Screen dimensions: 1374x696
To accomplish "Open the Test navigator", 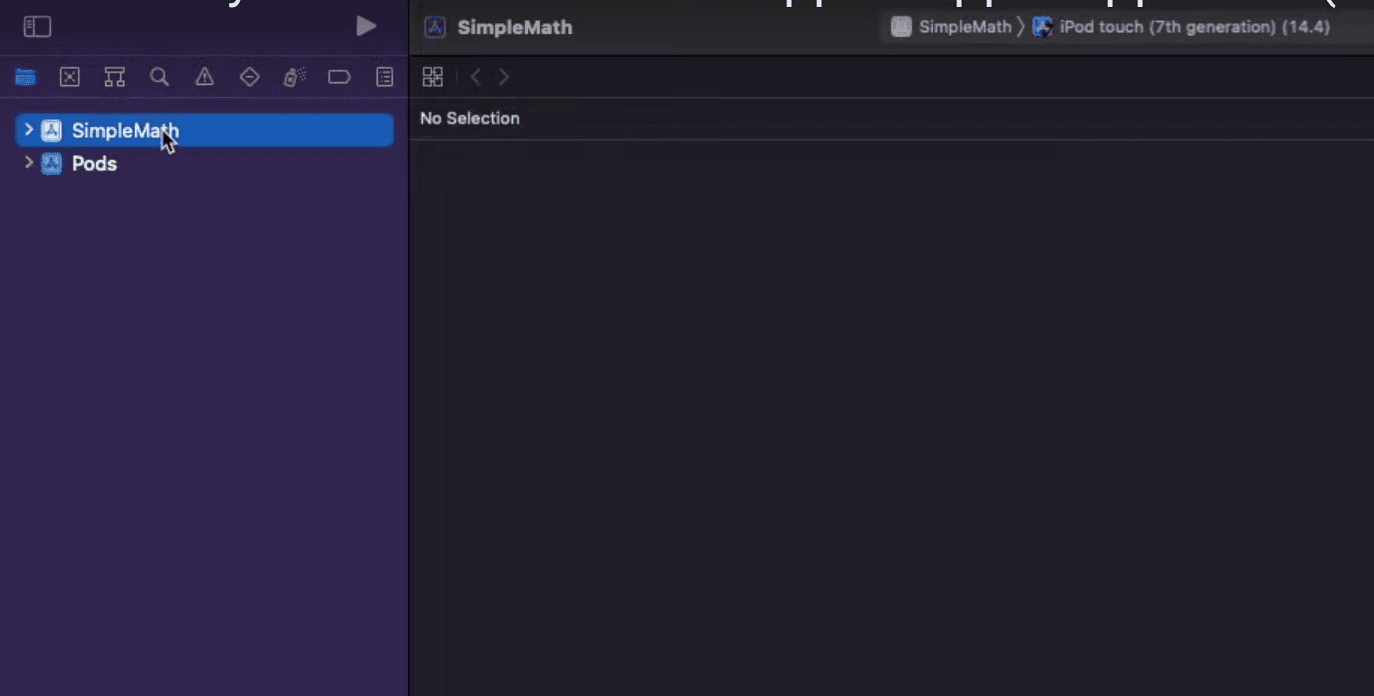I will tap(249, 76).
